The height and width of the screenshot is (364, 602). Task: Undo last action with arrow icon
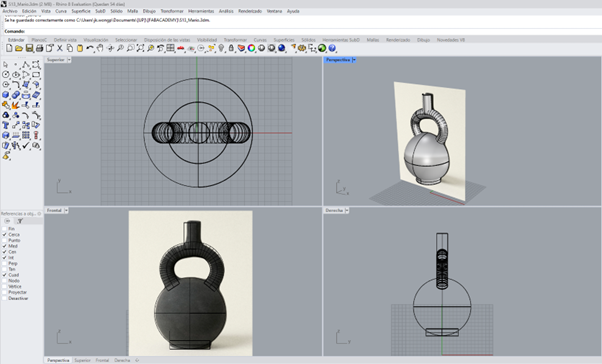pos(90,48)
